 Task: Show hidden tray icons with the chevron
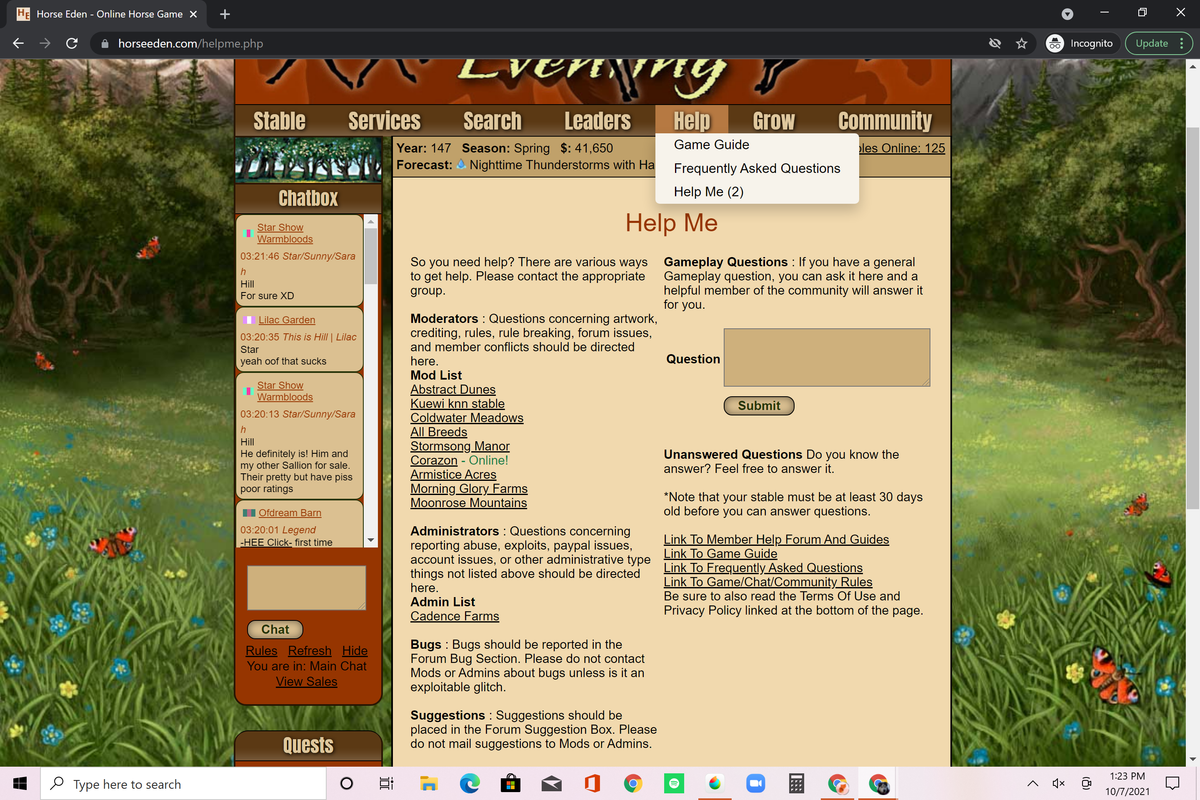[x=1032, y=784]
